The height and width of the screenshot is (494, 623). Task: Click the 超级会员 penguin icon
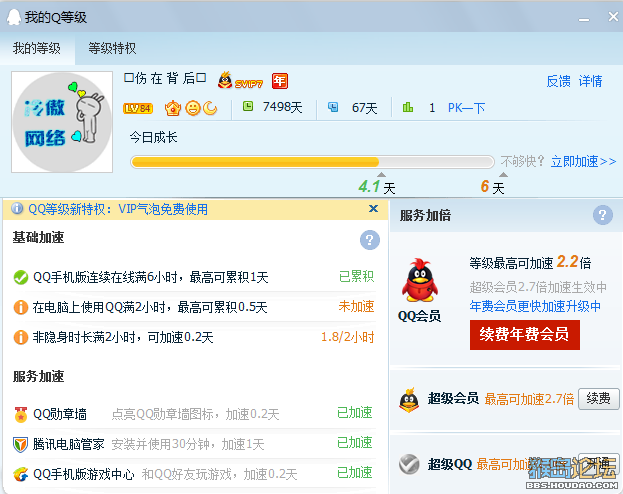click(409, 400)
